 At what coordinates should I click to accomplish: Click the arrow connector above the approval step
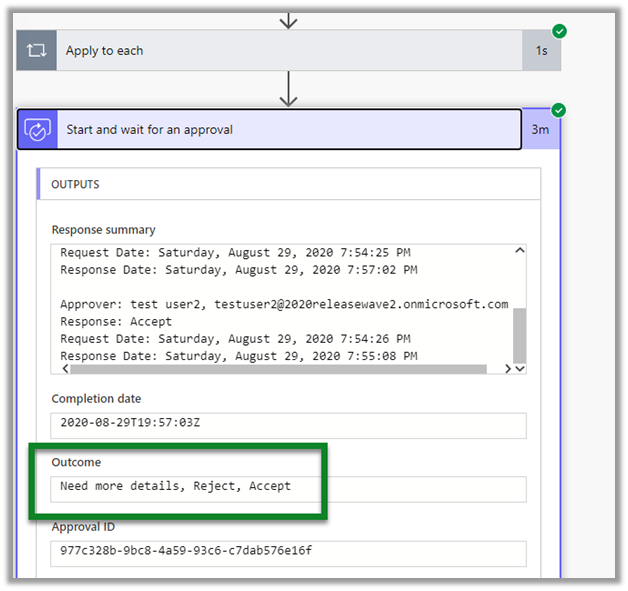click(x=288, y=89)
